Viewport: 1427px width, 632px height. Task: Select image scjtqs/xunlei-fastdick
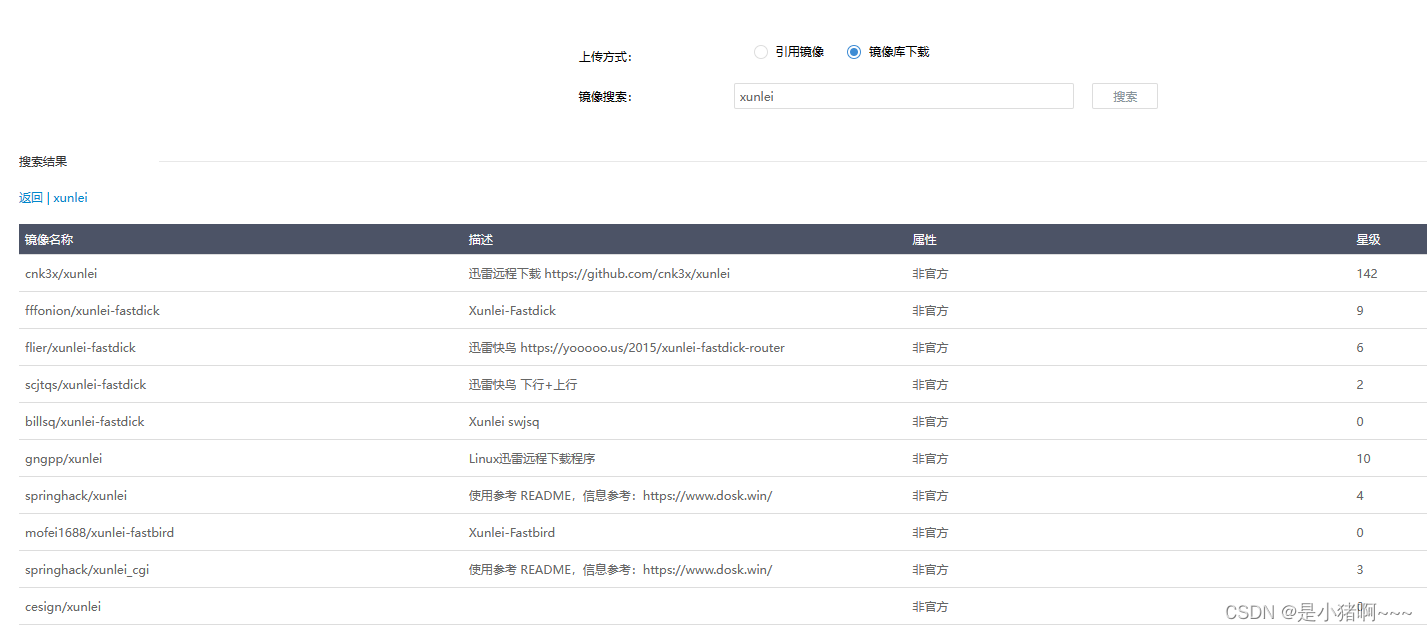pos(86,385)
